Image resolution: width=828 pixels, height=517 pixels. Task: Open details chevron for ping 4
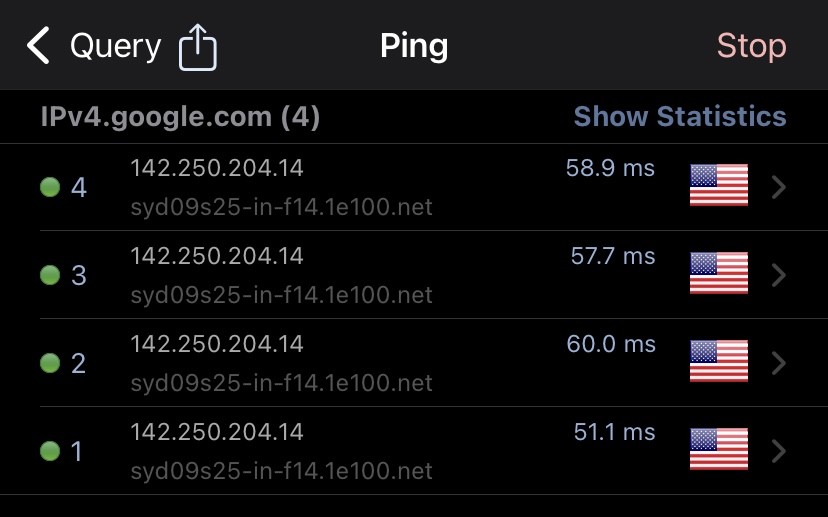tap(780, 187)
